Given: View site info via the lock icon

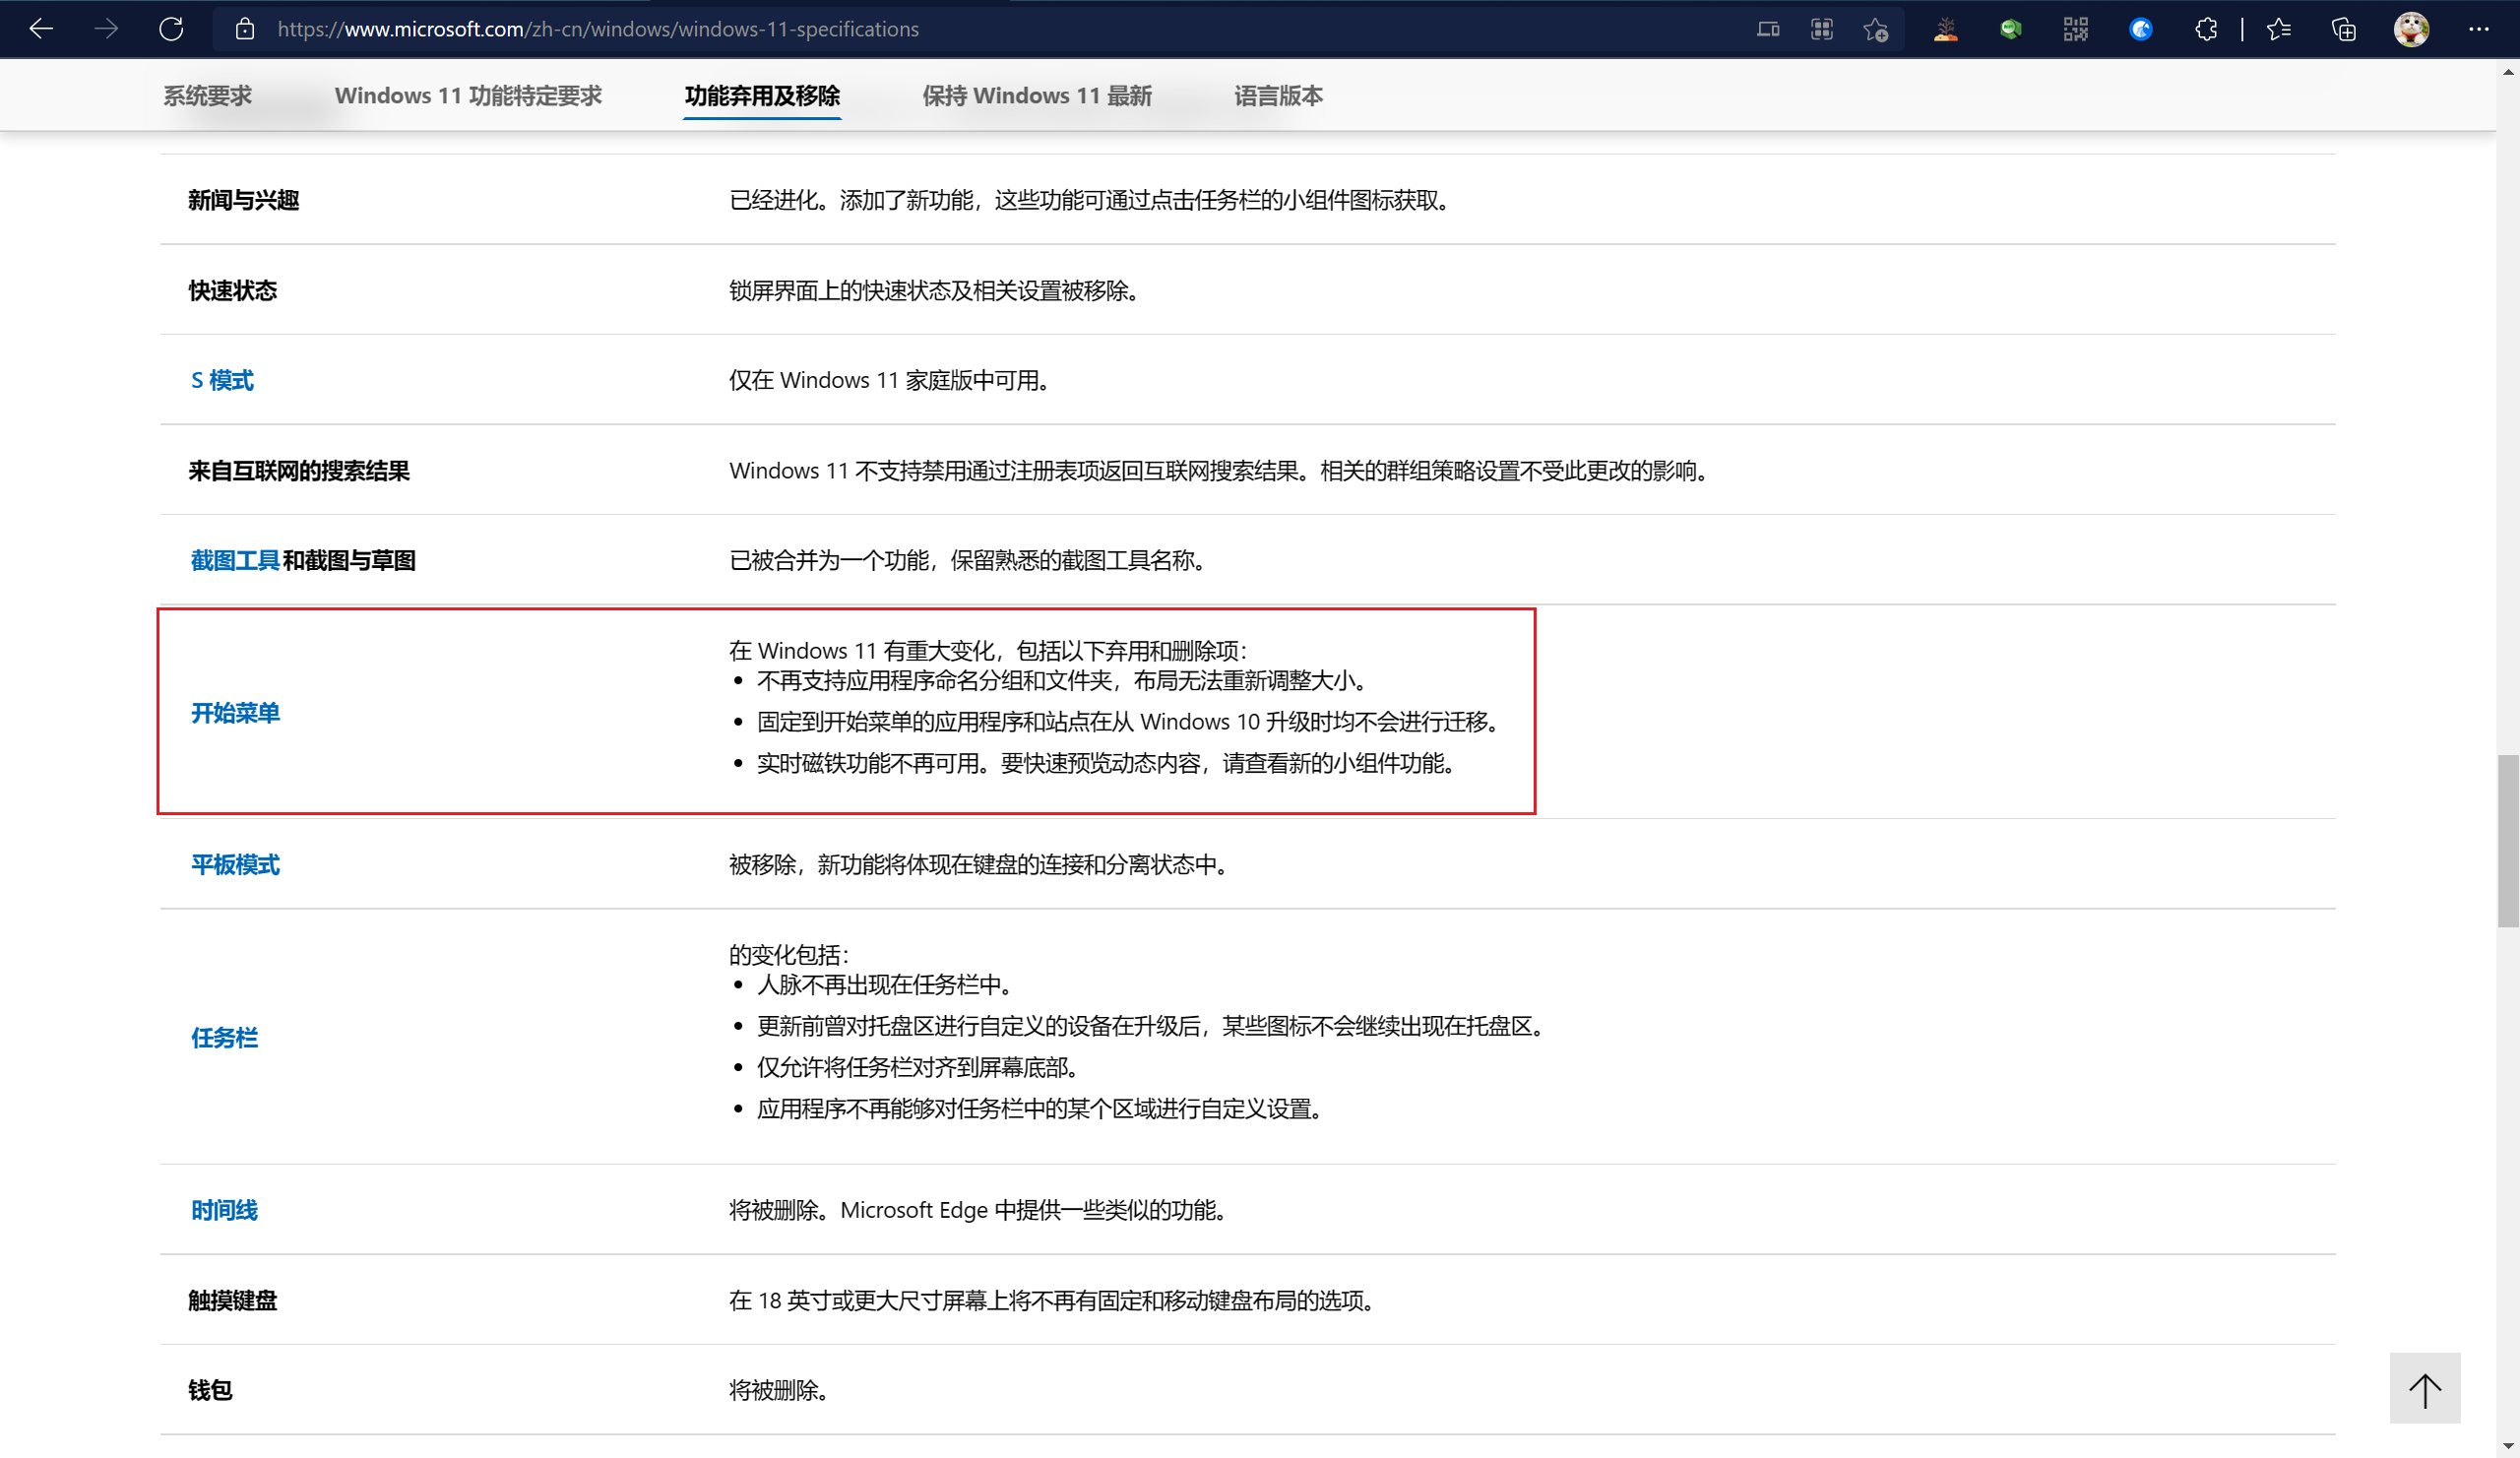Looking at the screenshot, I should (245, 29).
